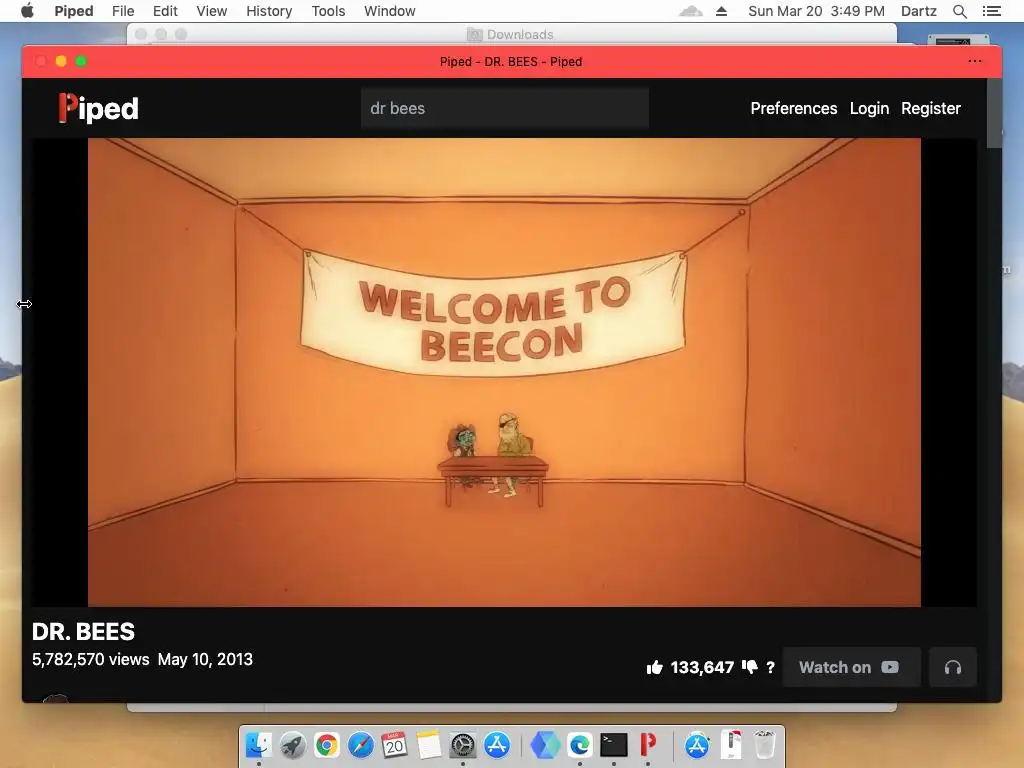1024x768 pixels.
Task: Open Notification Center list icon
Action: coord(991,11)
